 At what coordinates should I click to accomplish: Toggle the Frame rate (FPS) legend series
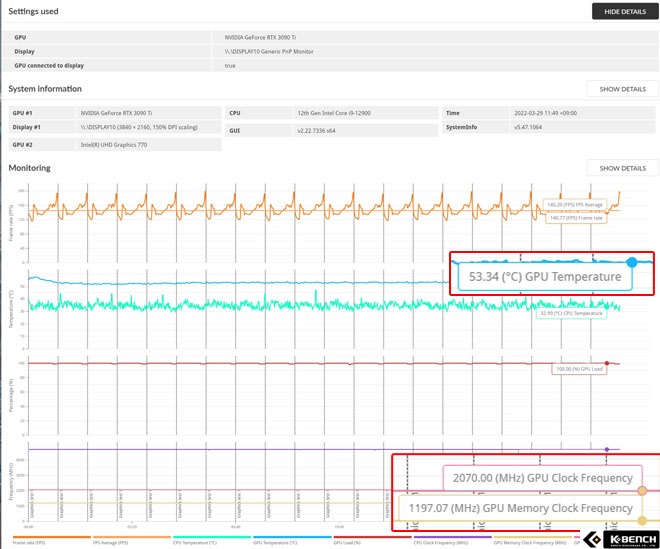(x=52, y=540)
